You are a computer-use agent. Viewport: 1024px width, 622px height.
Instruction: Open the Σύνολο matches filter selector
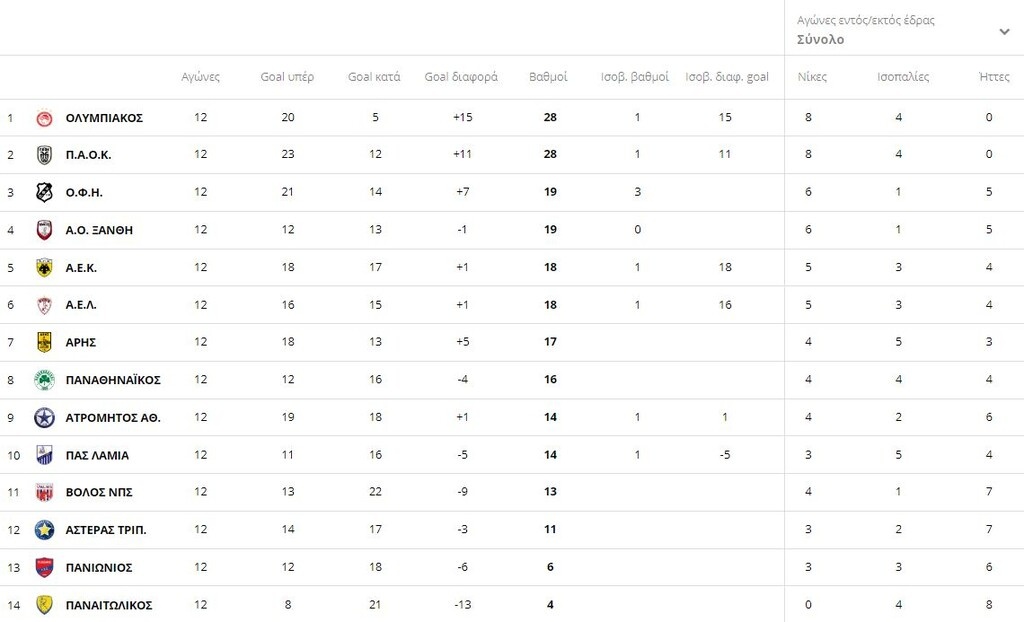coord(820,40)
